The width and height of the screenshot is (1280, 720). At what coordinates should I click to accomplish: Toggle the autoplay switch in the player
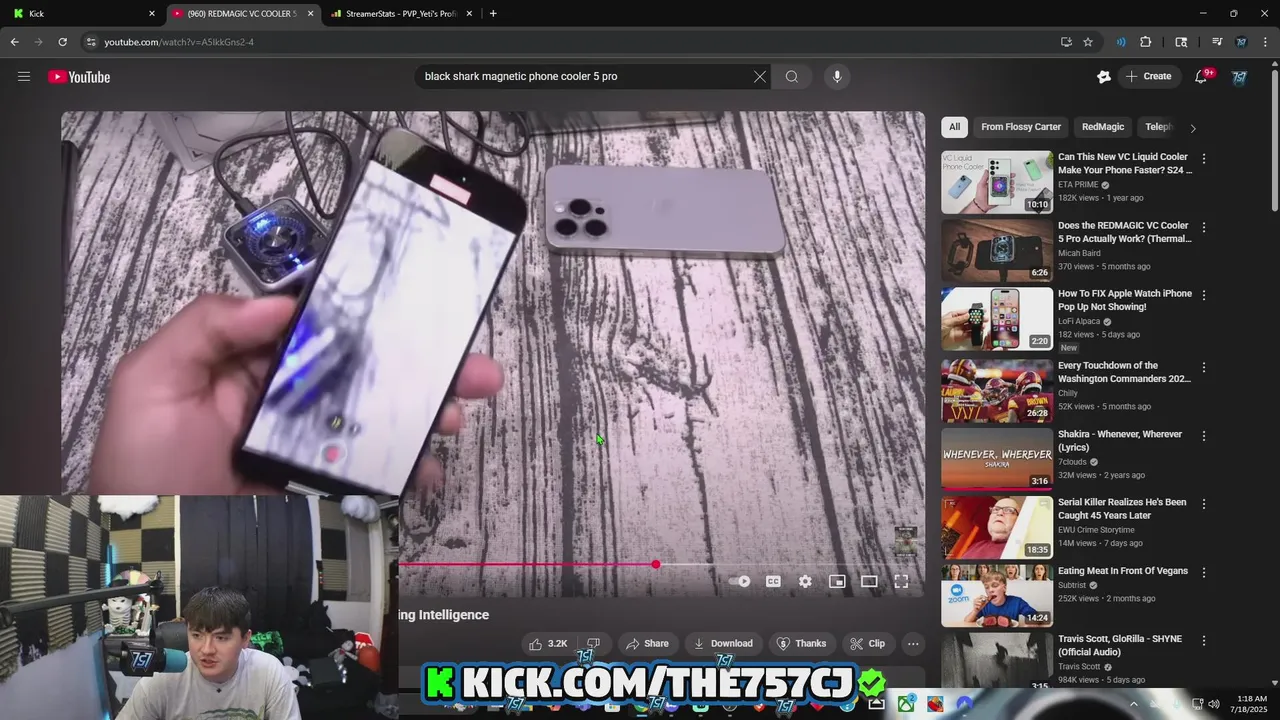[x=740, y=581]
